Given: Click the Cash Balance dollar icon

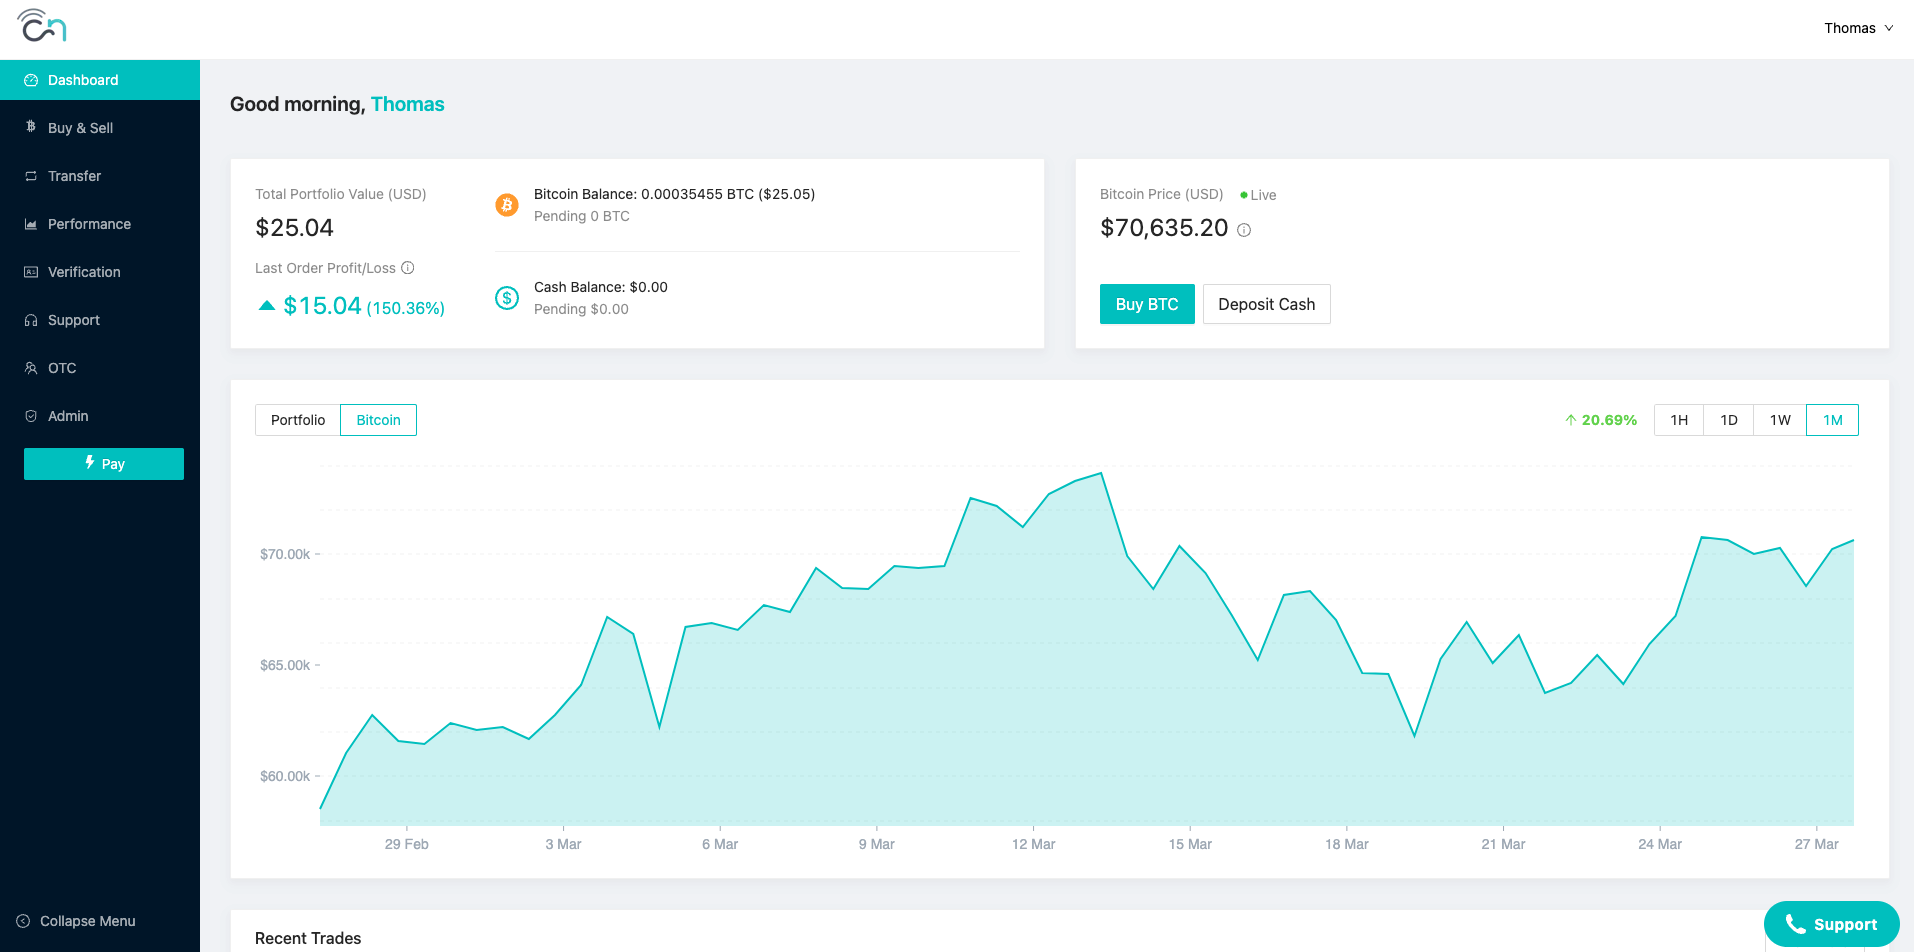Looking at the screenshot, I should (x=507, y=298).
